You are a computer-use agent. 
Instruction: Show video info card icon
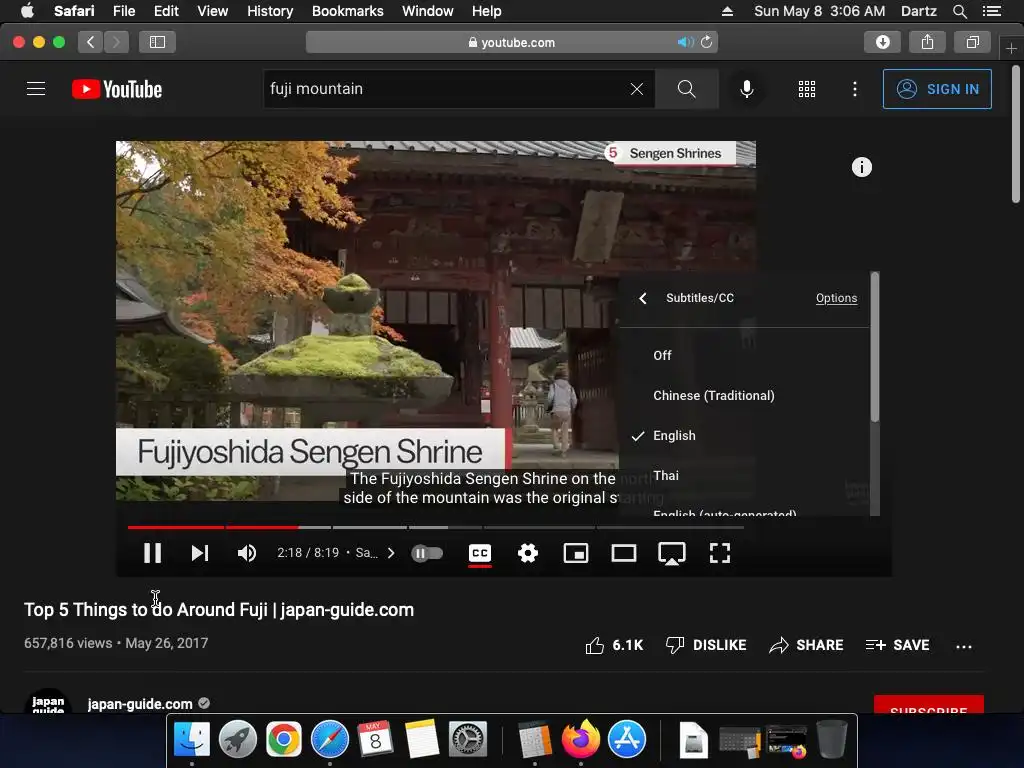point(861,167)
